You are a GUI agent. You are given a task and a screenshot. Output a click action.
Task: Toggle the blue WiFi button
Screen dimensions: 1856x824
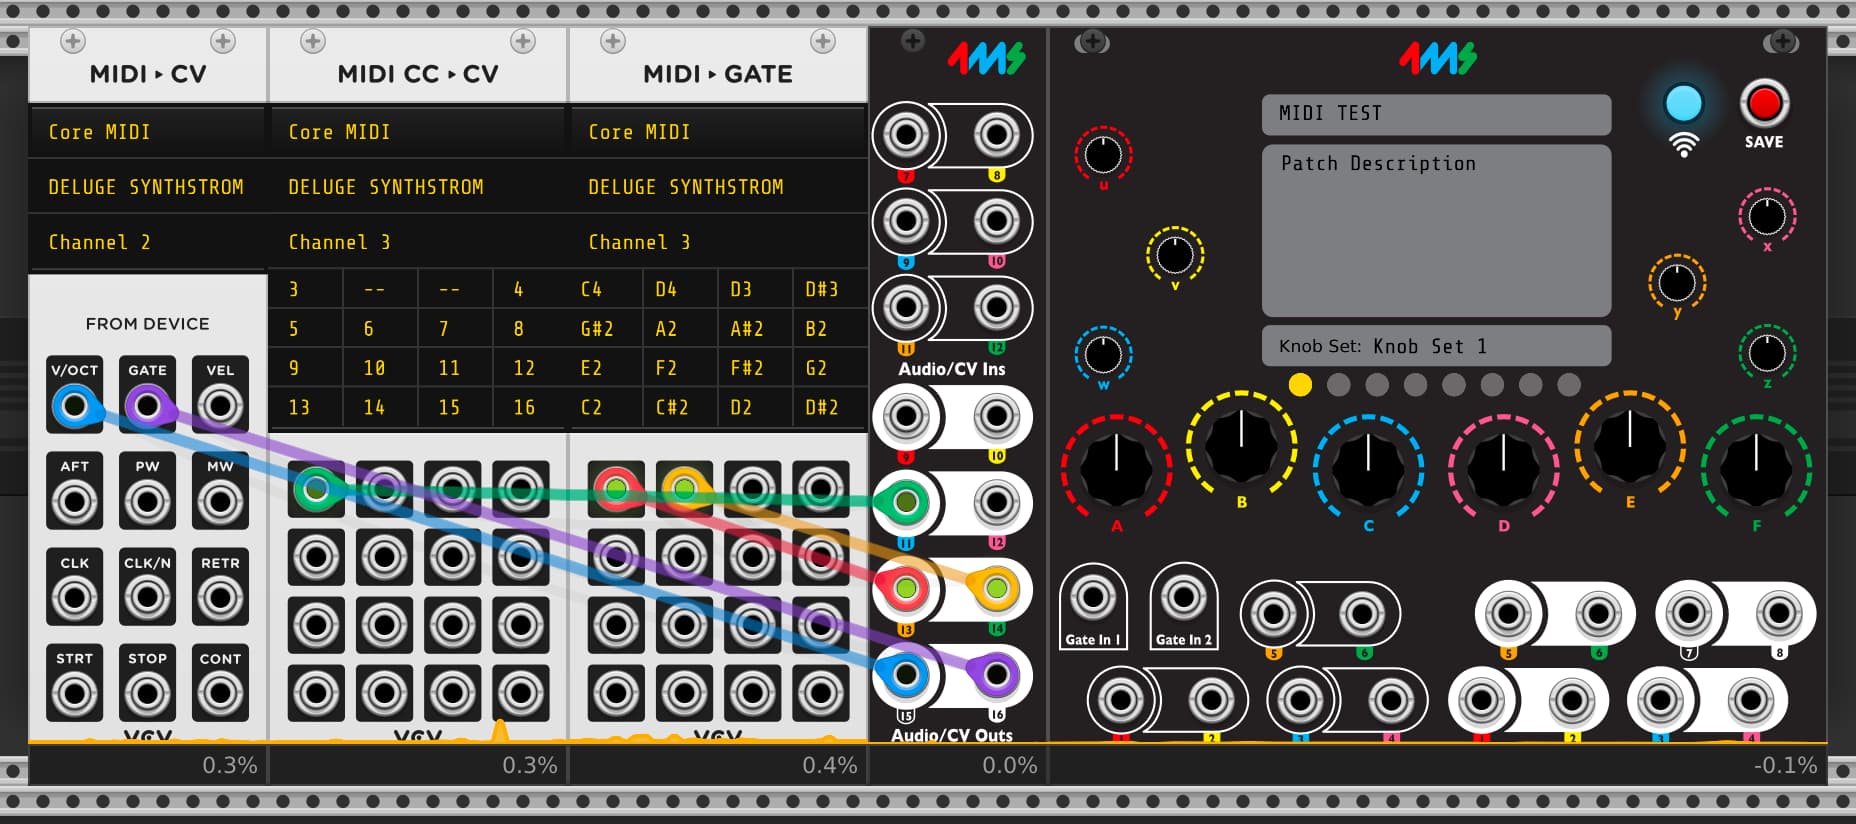coord(1683,104)
